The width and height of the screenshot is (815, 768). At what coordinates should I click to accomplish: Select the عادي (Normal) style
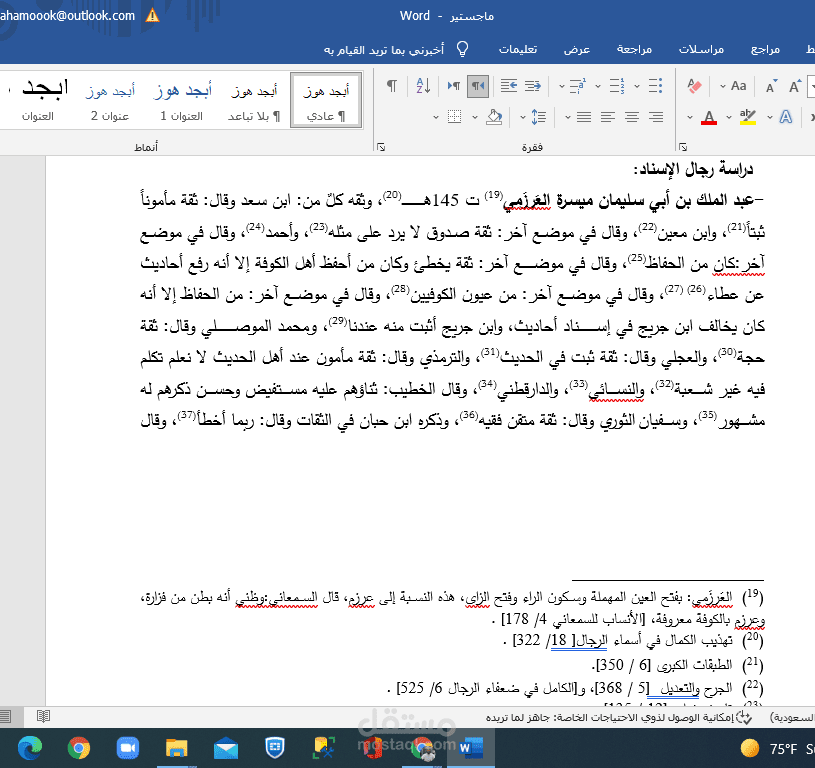click(326, 100)
